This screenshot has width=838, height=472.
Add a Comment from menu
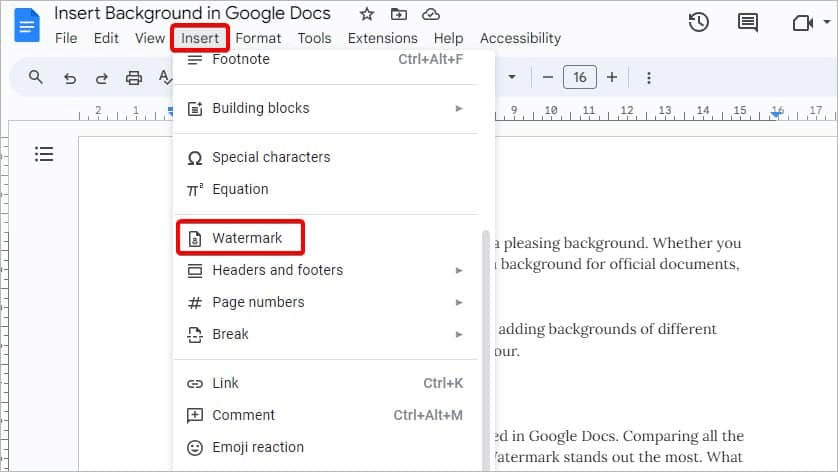coord(326,416)
